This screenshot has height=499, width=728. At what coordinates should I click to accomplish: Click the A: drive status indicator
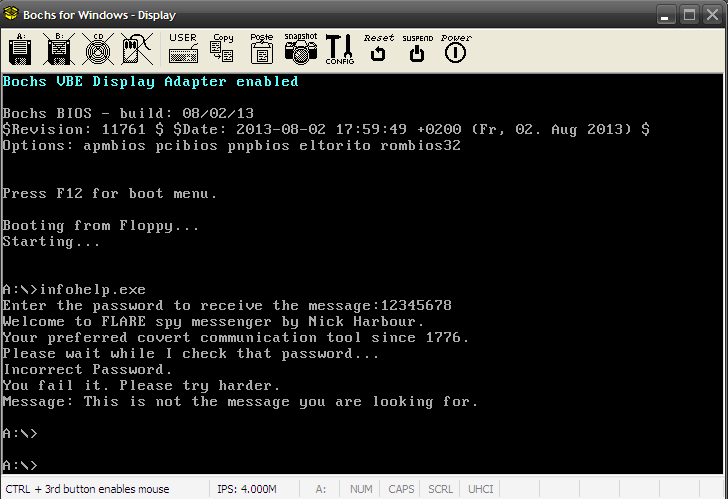pyautogui.click(x=321, y=489)
